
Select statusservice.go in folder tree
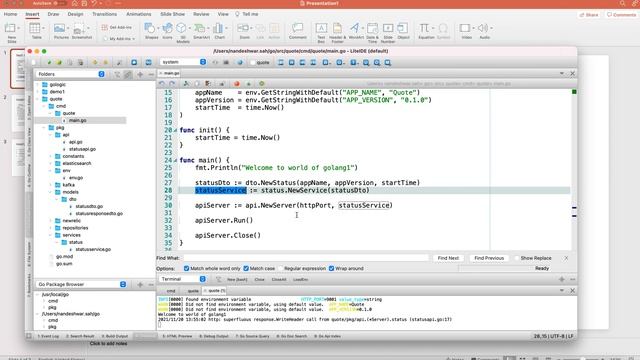(93, 249)
